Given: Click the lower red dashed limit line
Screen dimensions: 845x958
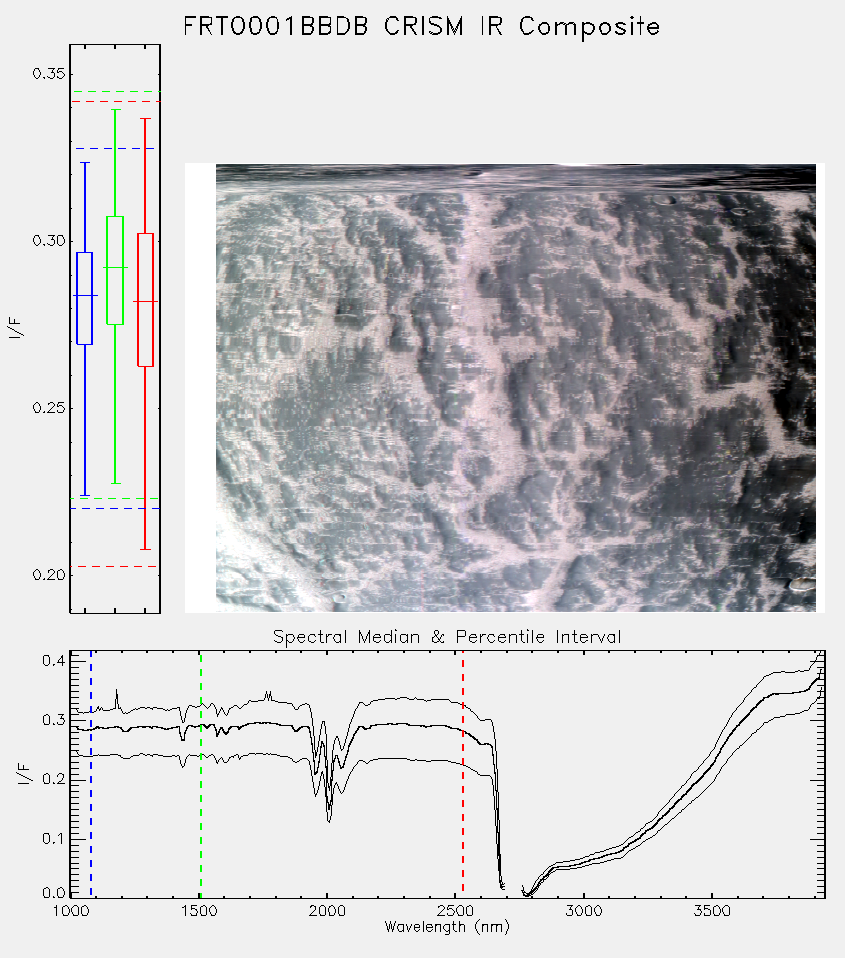Looking at the screenshot, I should tap(115, 566).
